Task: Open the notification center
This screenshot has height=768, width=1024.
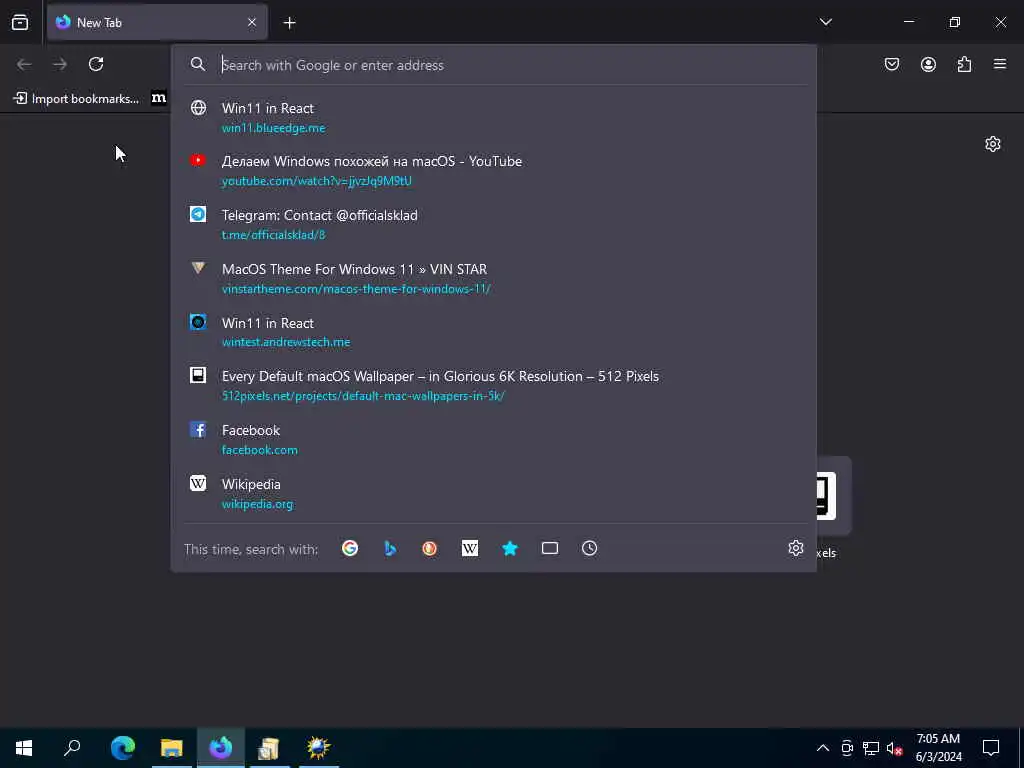Action: click(x=991, y=748)
